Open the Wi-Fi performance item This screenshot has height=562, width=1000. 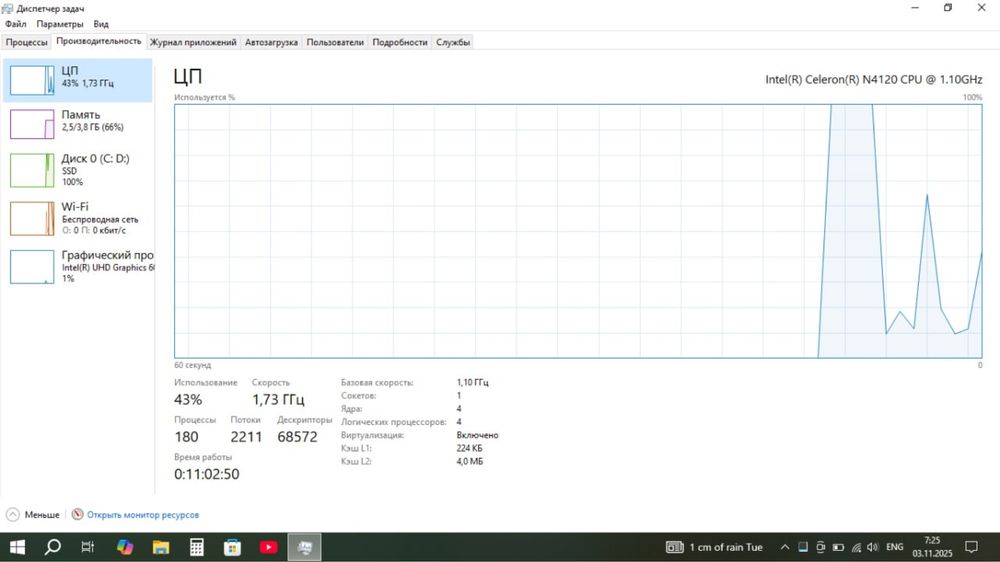(78, 218)
